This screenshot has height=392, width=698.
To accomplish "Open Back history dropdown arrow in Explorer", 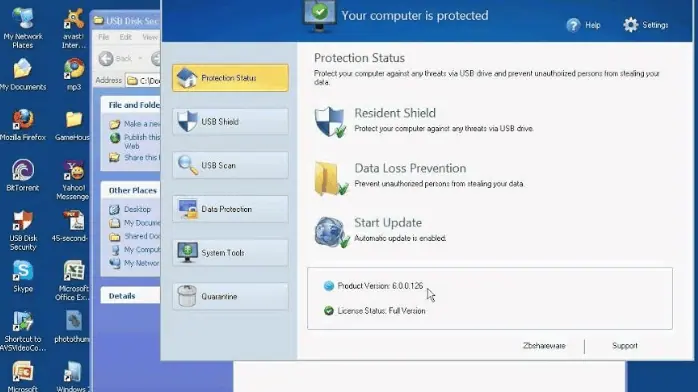I will coord(140,58).
